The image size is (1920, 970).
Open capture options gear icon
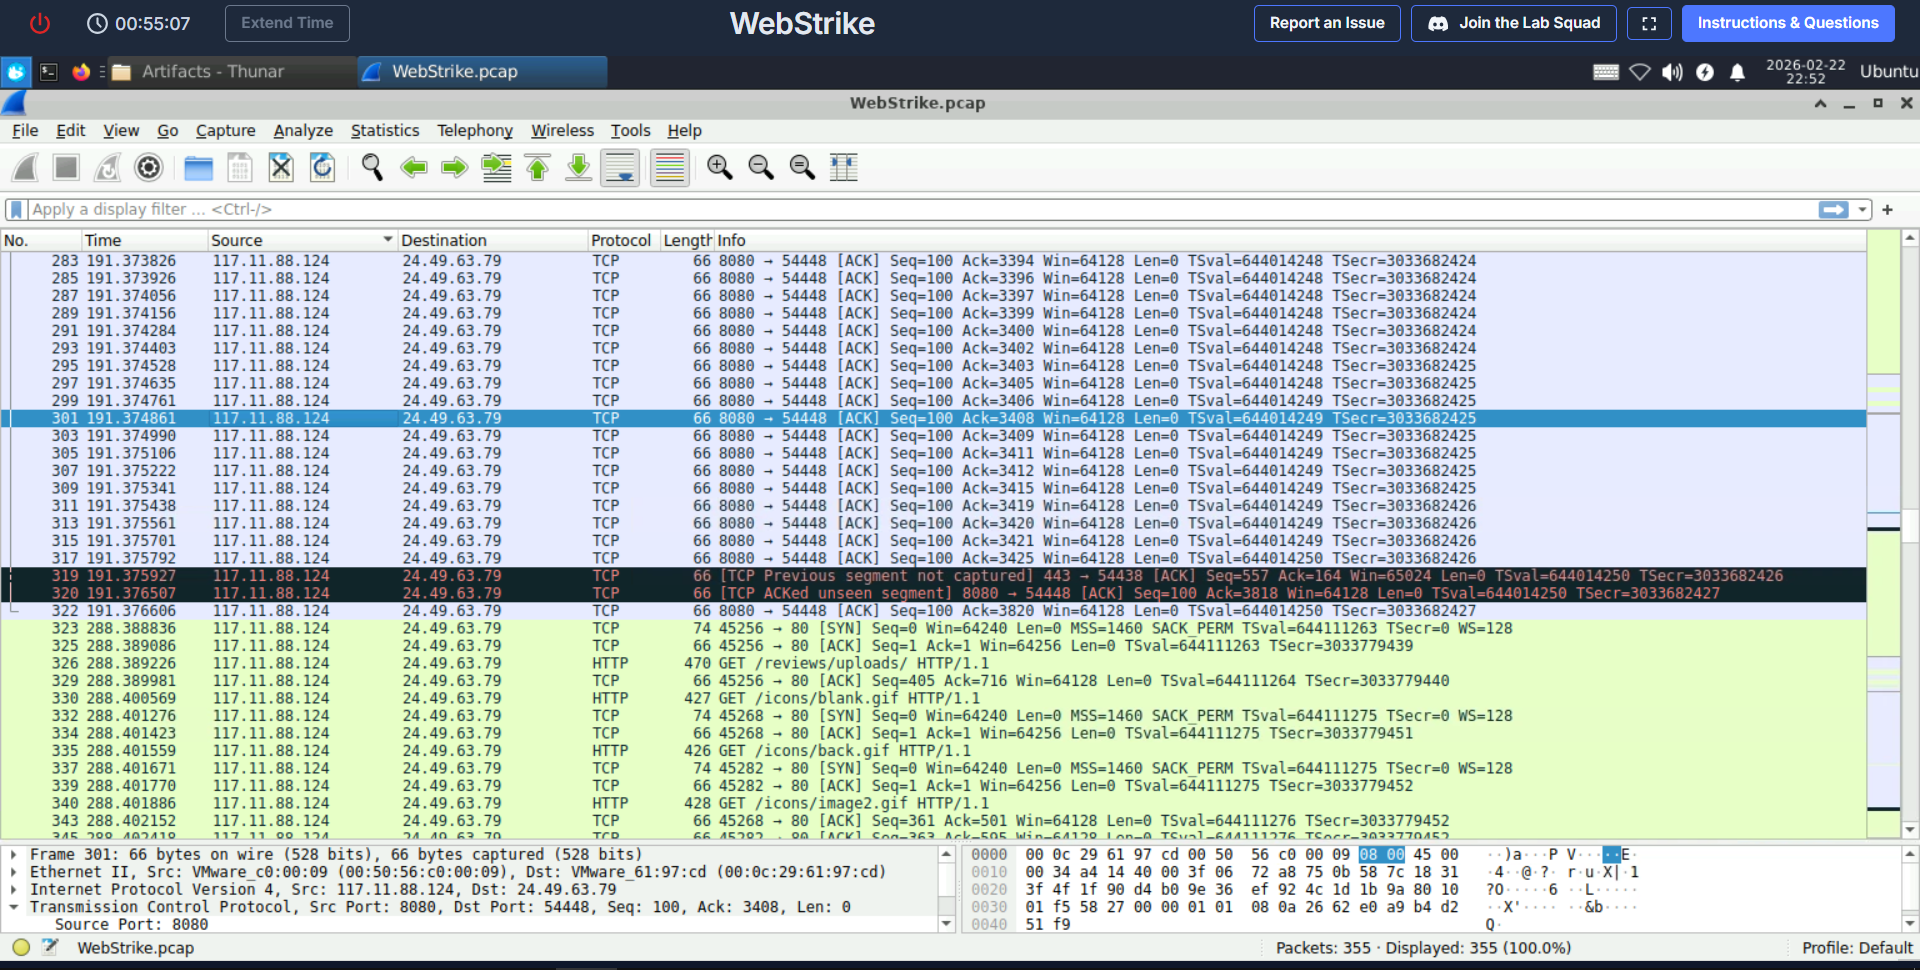pos(148,168)
